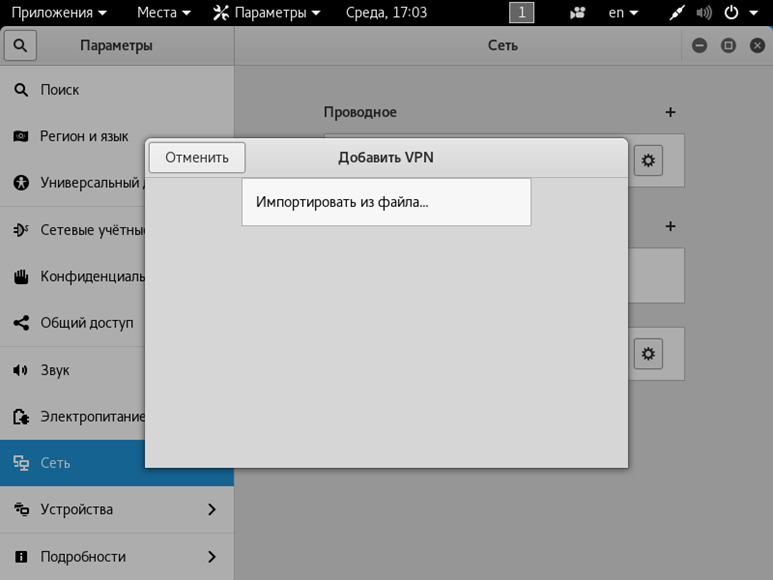Cancel the Добавить VPN dialog
Screen dimensions: 773x580
pyautogui.click(x=197, y=158)
